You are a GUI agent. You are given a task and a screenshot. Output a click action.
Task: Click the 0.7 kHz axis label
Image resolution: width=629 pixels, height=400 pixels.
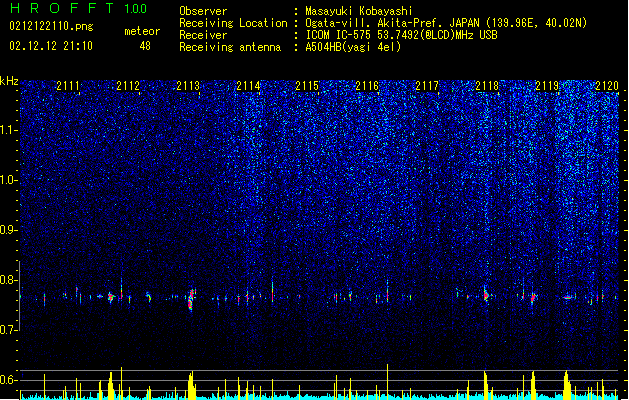coord(8,330)
